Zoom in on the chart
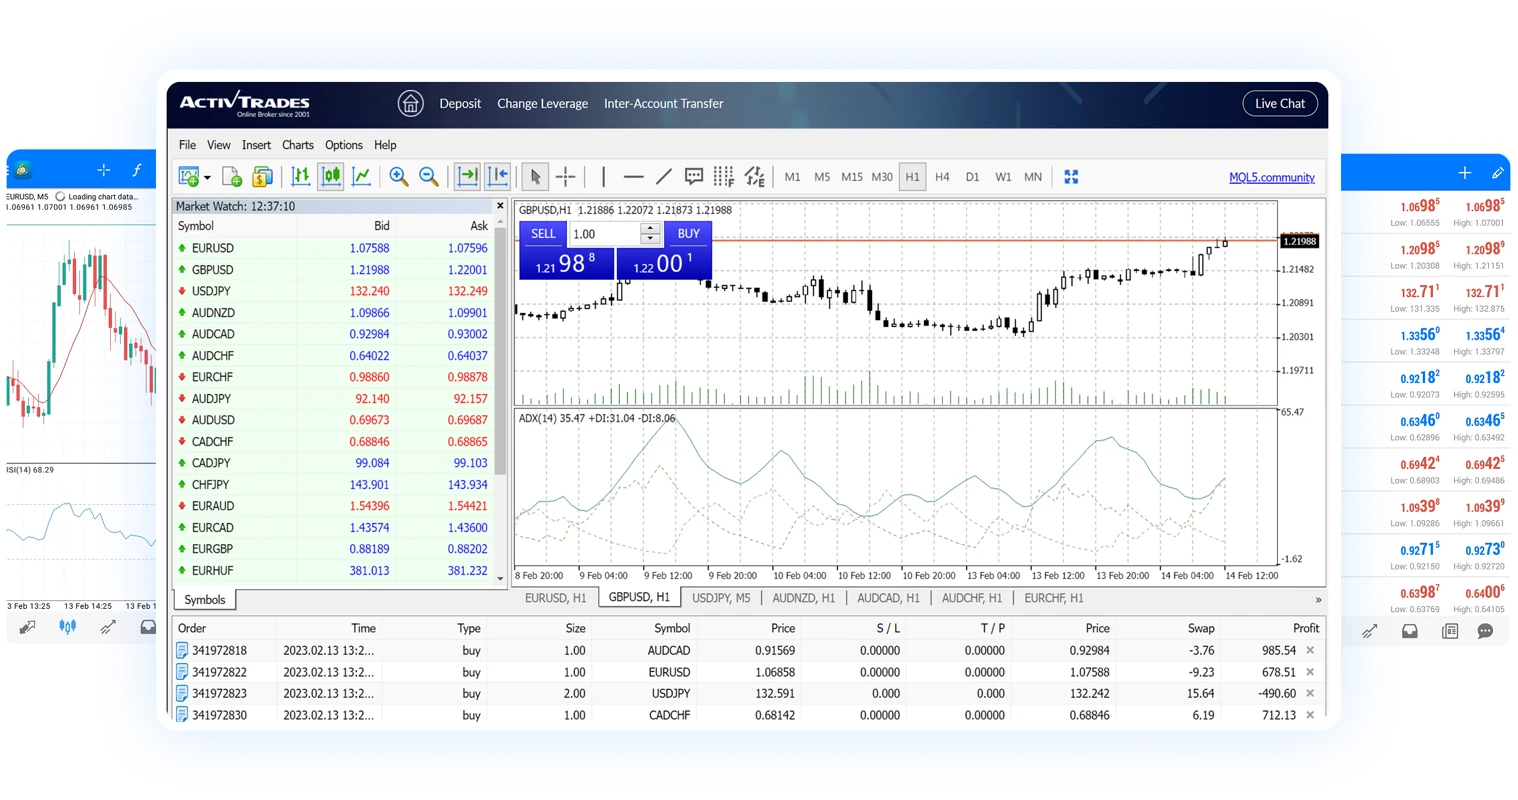 pos(398,176)
